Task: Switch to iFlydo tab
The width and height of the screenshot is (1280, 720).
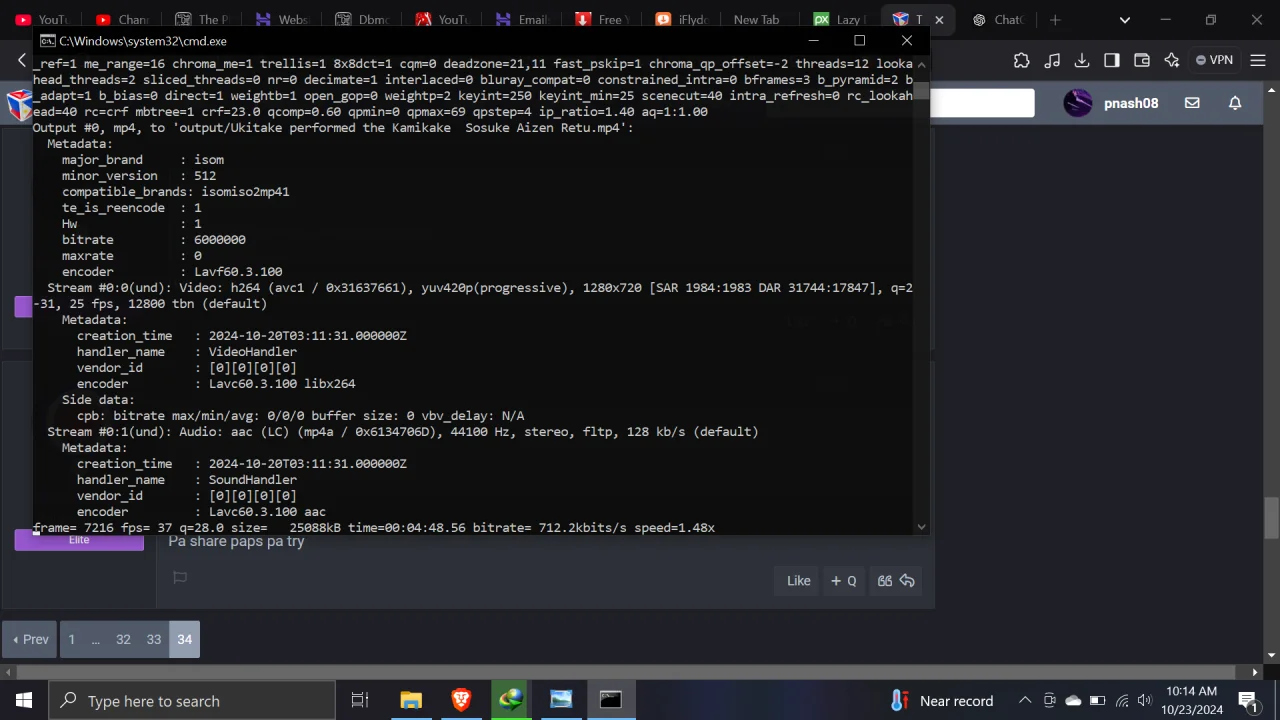Action: (681, 20)
